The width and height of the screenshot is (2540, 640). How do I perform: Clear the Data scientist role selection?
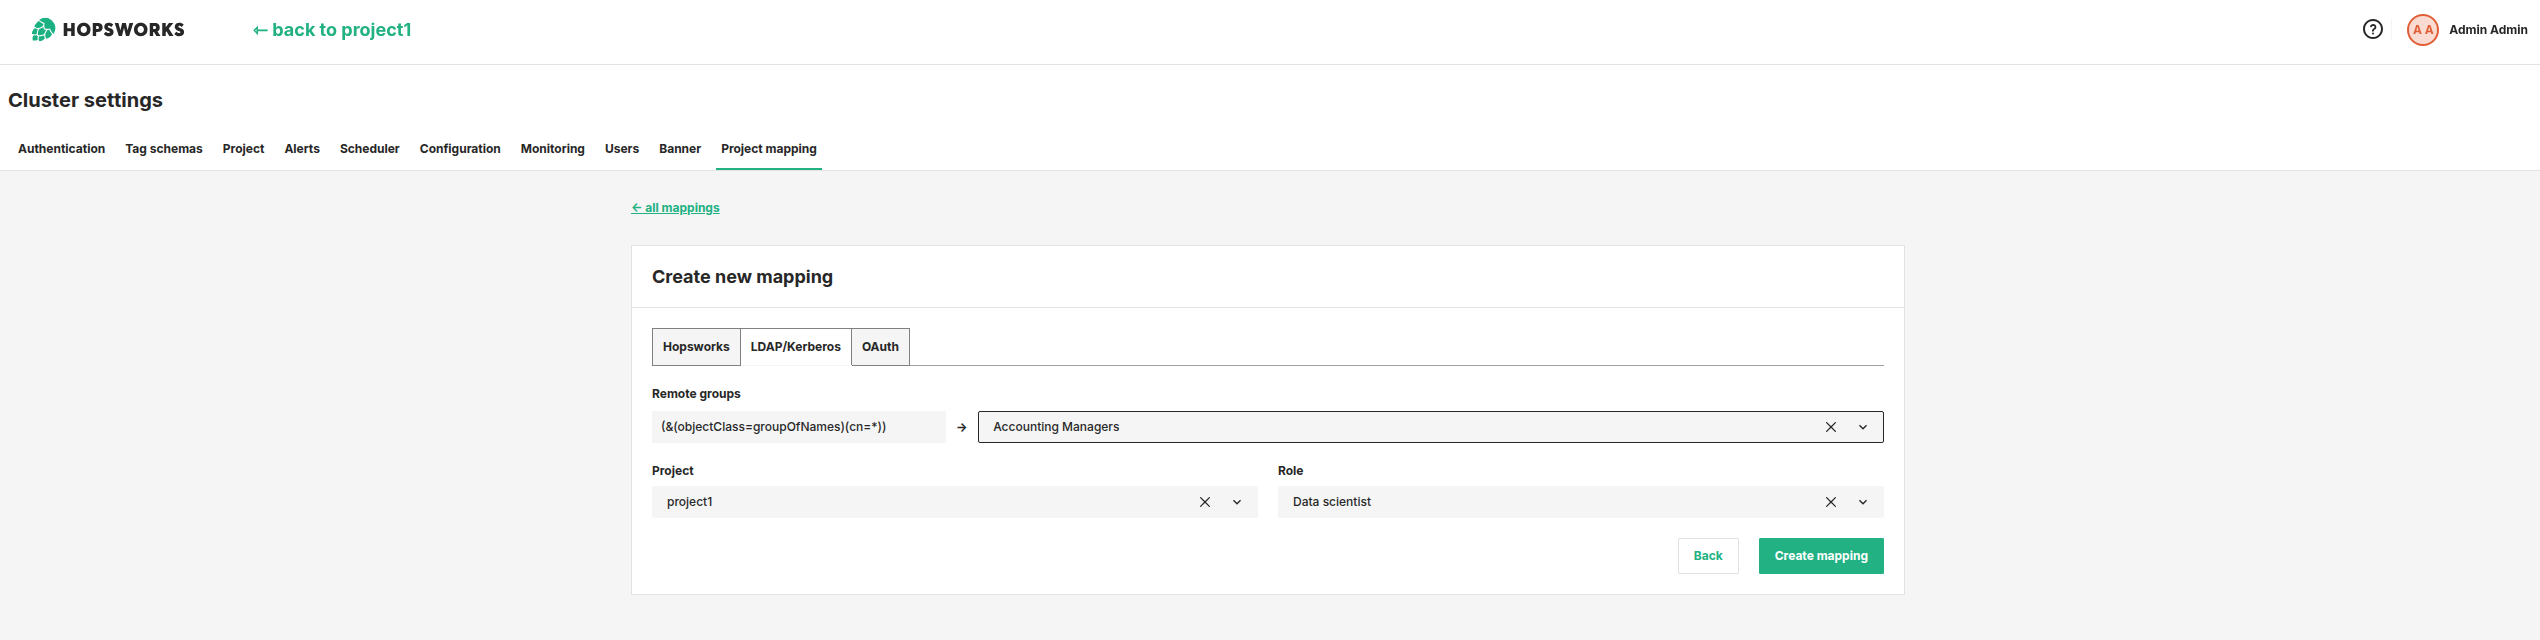point(1830,502)
